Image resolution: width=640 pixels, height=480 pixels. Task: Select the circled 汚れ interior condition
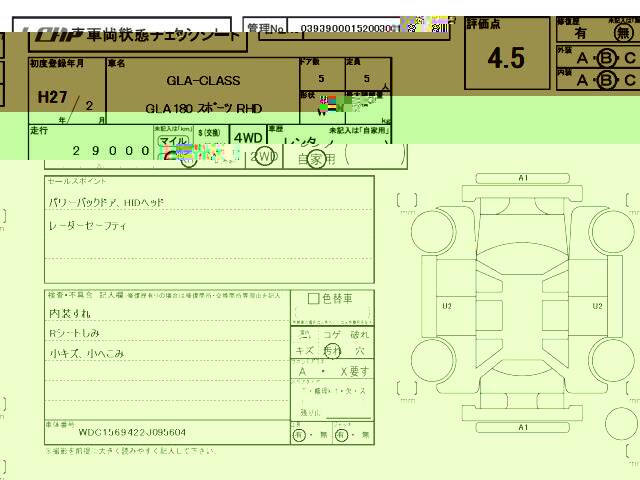(332, 351)
